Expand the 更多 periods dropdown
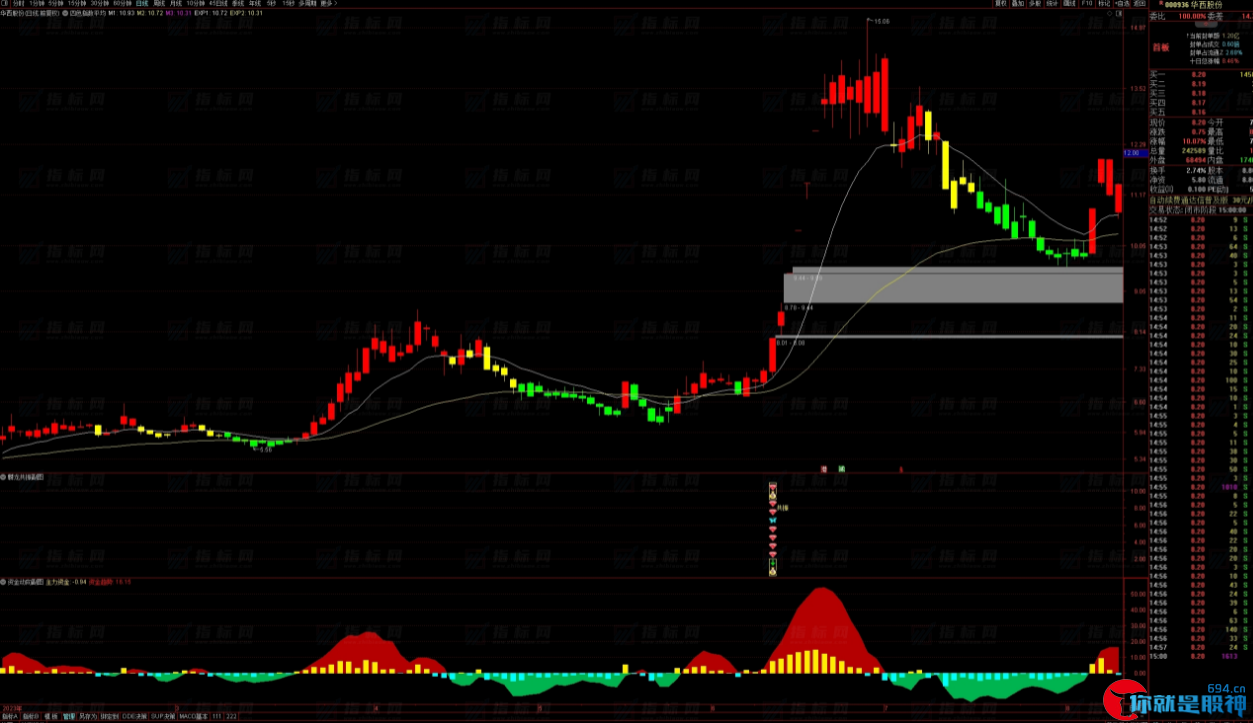The width and height of the screenshot is (1253, 723). (x=328, y=4)
